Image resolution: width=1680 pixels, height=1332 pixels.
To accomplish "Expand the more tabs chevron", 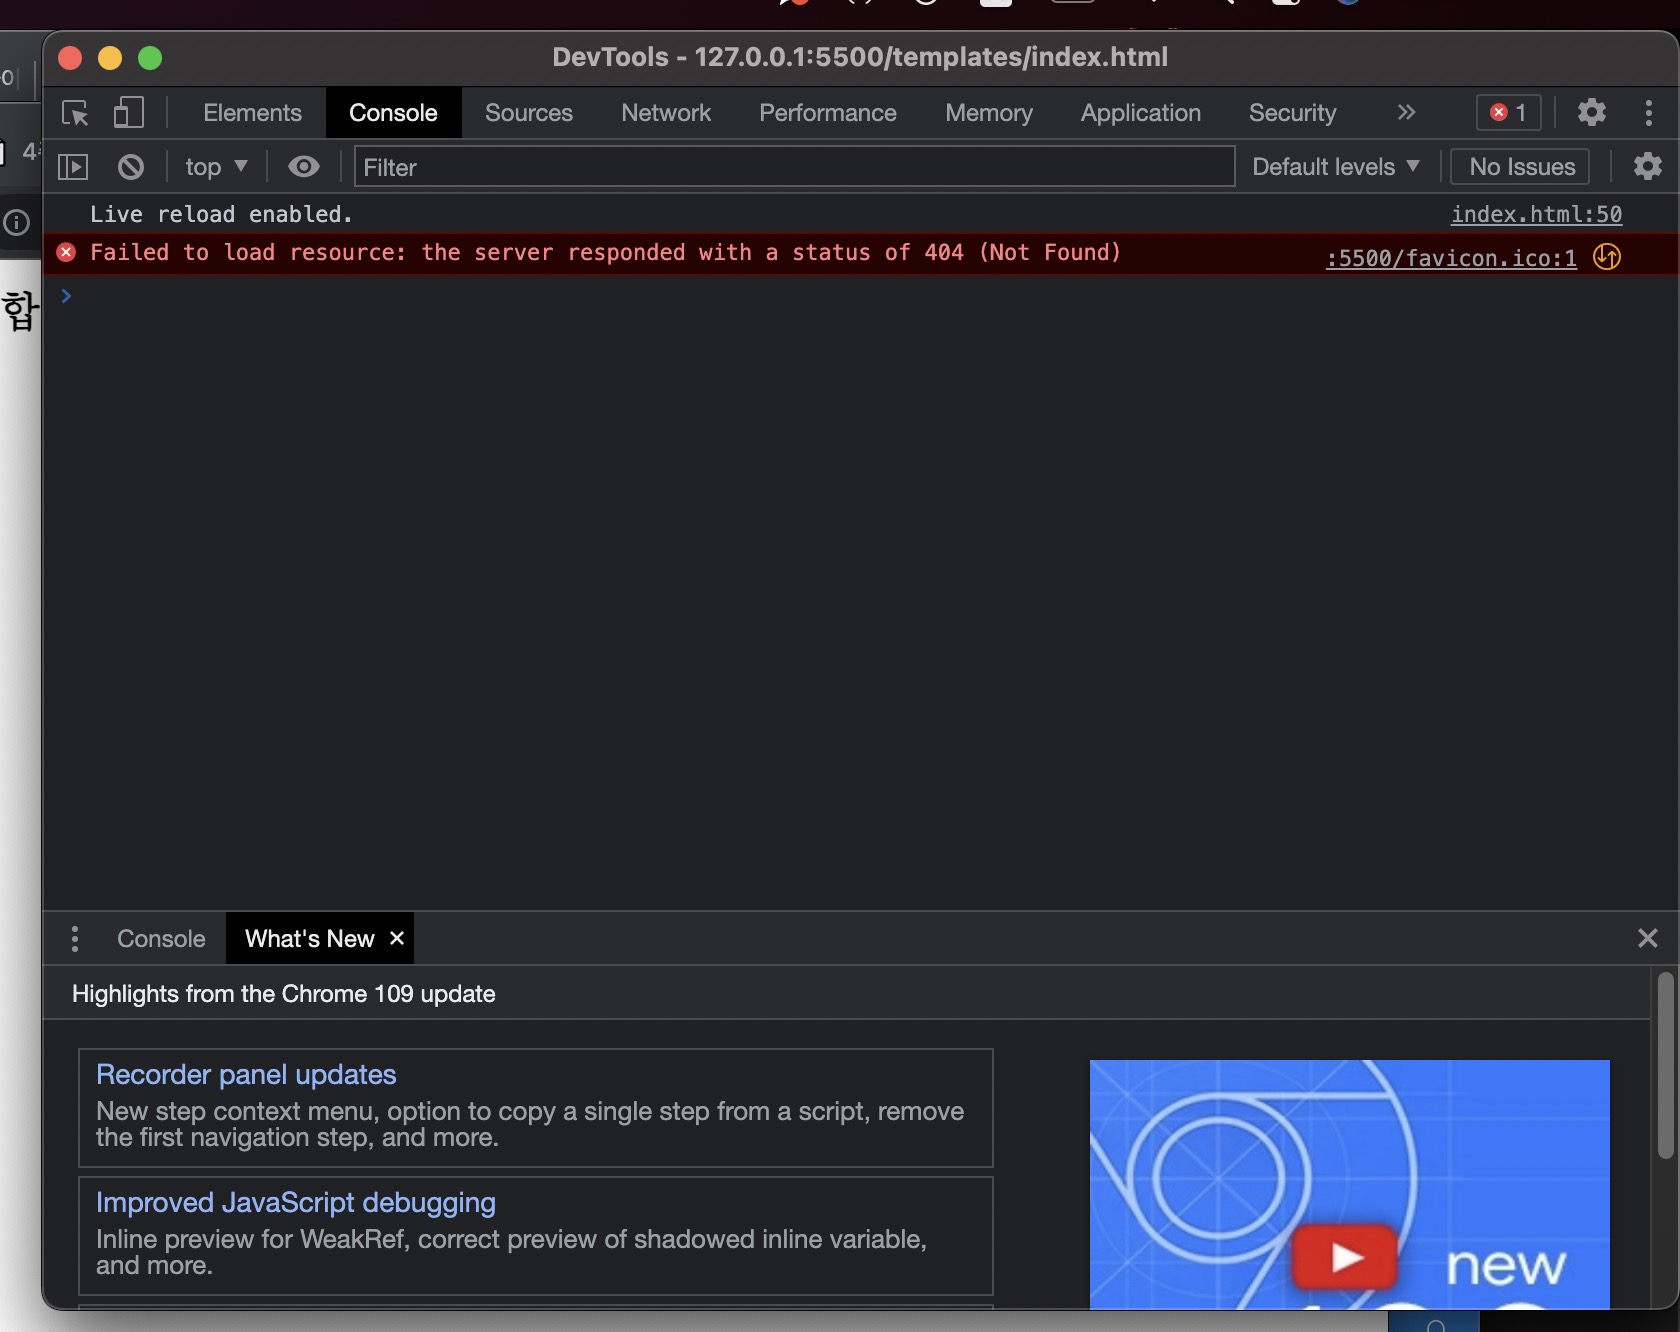I will pyautogui.click(x=1407, y=113).
